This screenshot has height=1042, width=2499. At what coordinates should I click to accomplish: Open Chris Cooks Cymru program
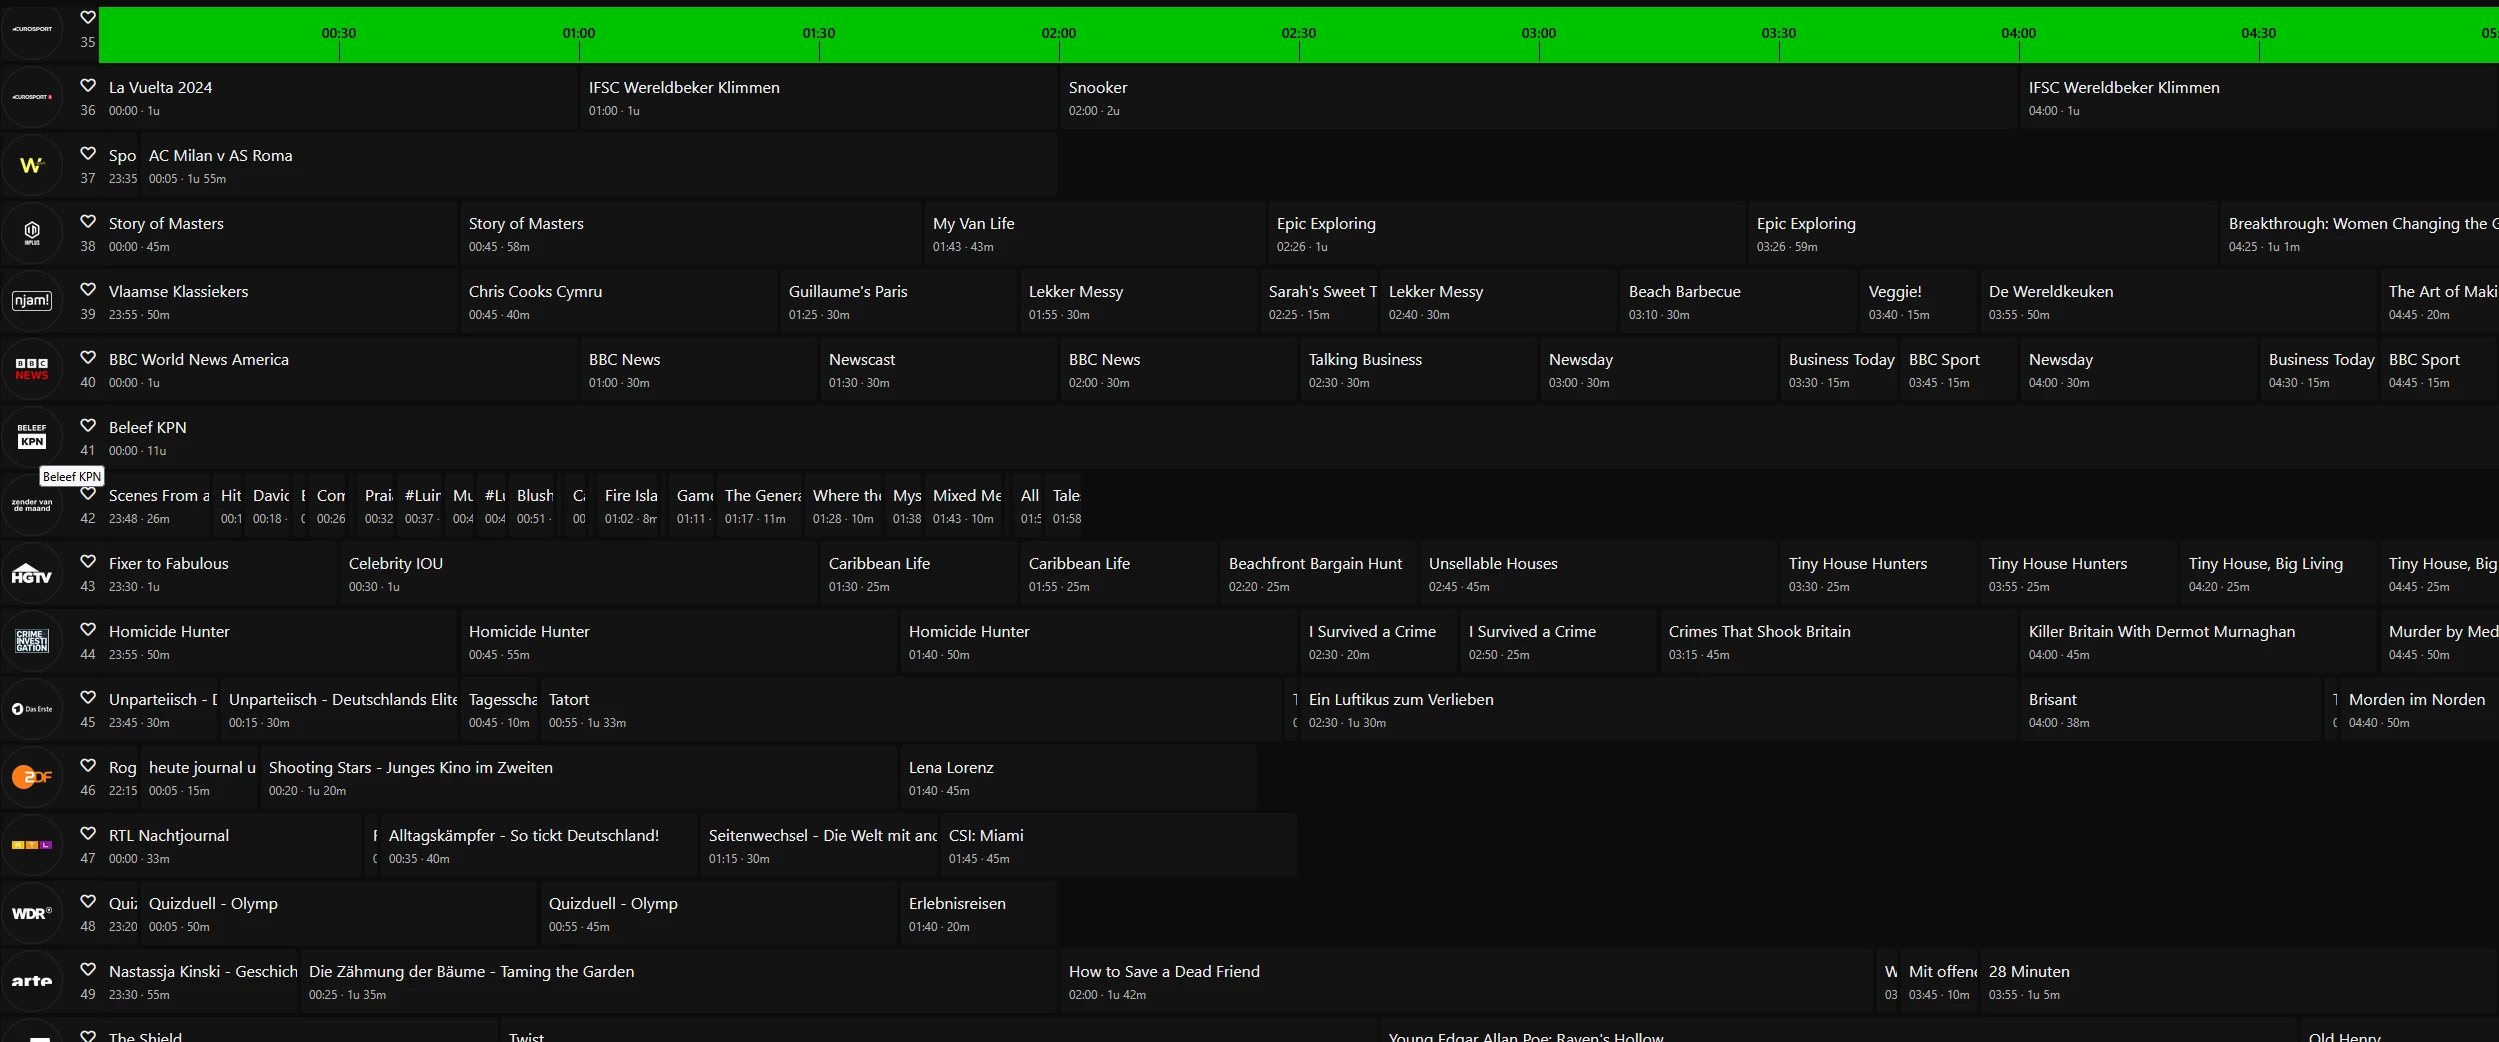619,302
